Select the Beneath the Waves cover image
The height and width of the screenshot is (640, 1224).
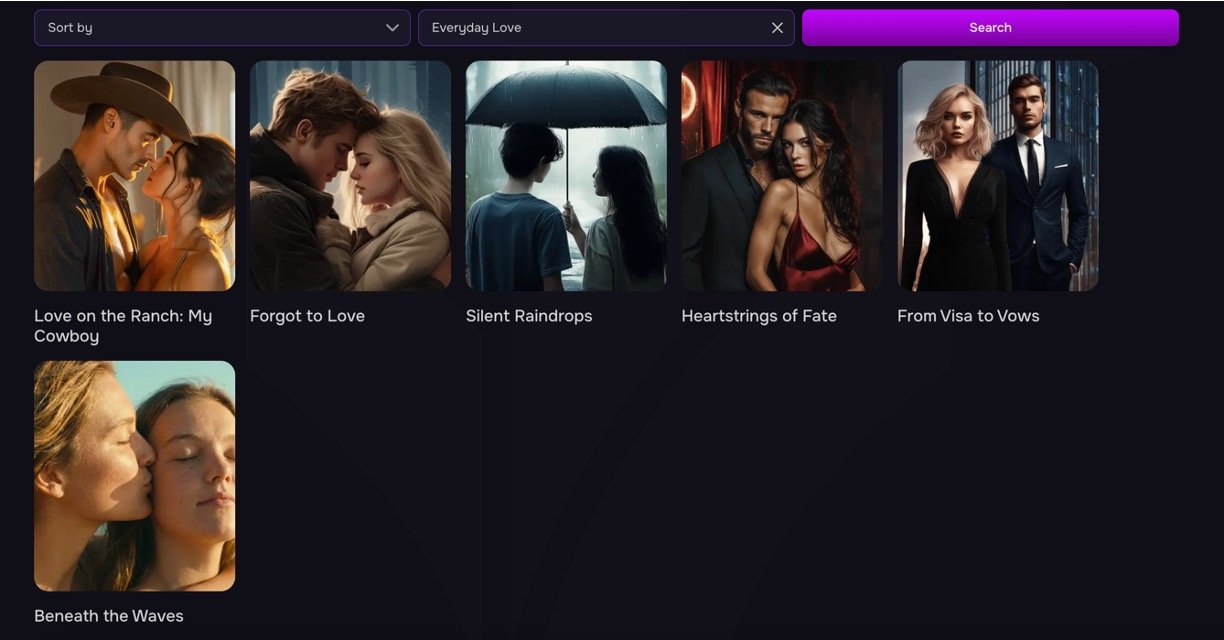(134, 476)
